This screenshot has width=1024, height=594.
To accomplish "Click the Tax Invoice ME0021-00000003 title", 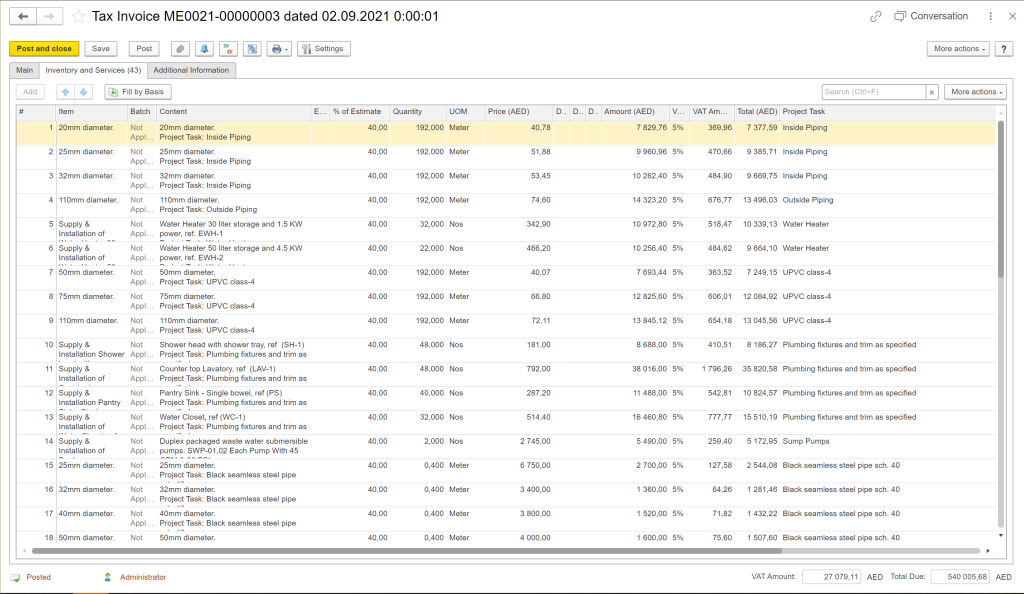I will [x=265, y=16].
